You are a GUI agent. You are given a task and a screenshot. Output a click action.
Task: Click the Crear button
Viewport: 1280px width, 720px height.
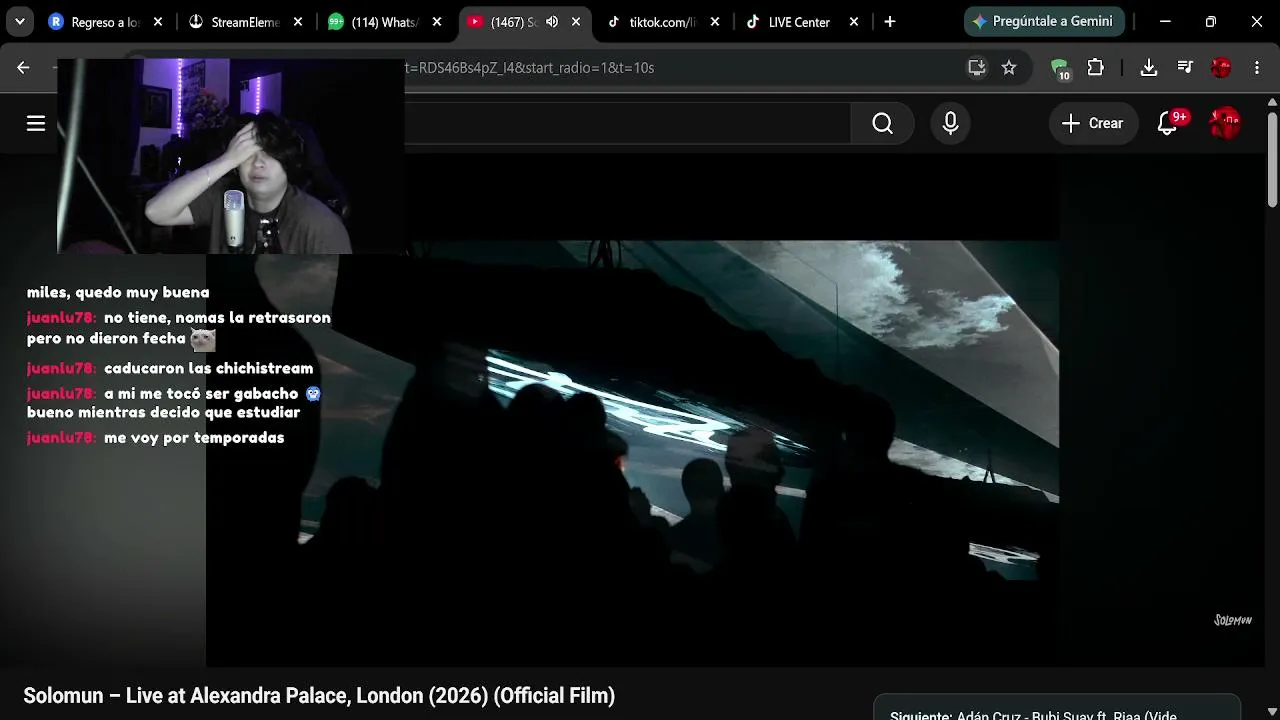[1093, 123]
